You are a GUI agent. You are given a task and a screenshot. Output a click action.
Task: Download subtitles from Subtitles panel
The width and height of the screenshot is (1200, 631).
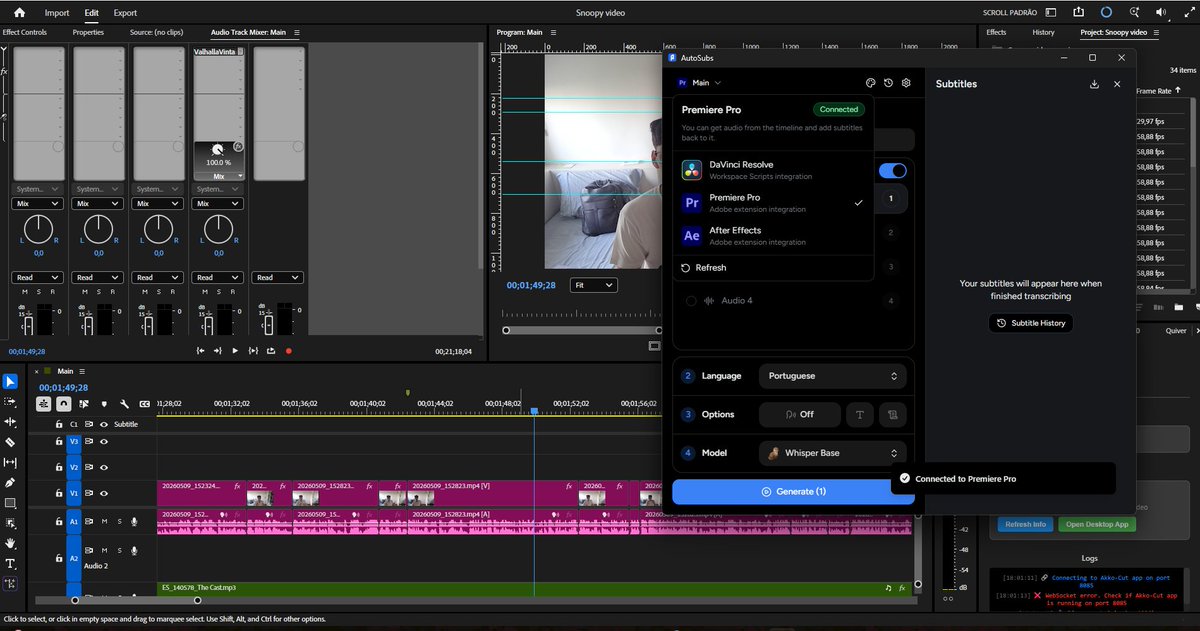coord(1095,84)
